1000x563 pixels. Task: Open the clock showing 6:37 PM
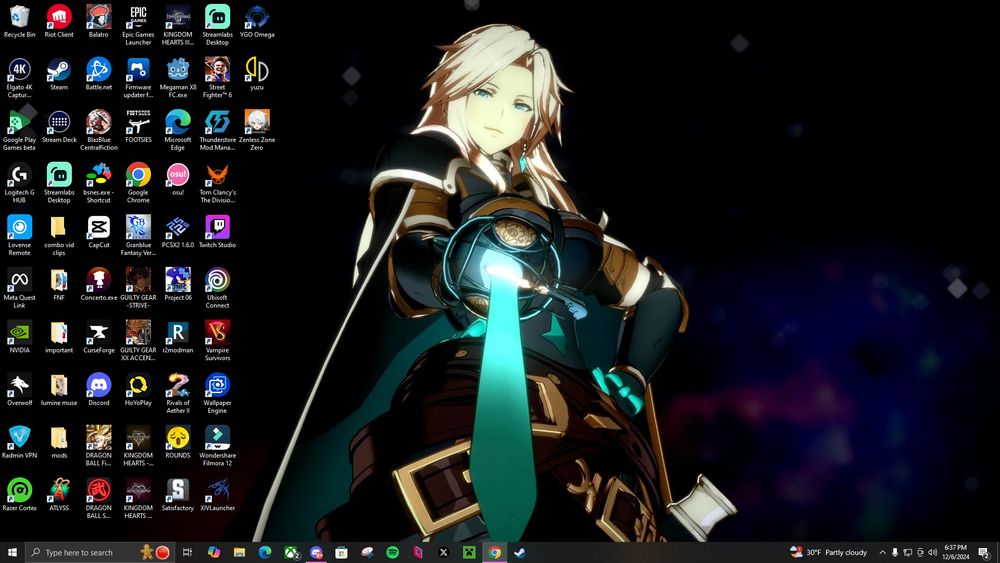(955, 552)
